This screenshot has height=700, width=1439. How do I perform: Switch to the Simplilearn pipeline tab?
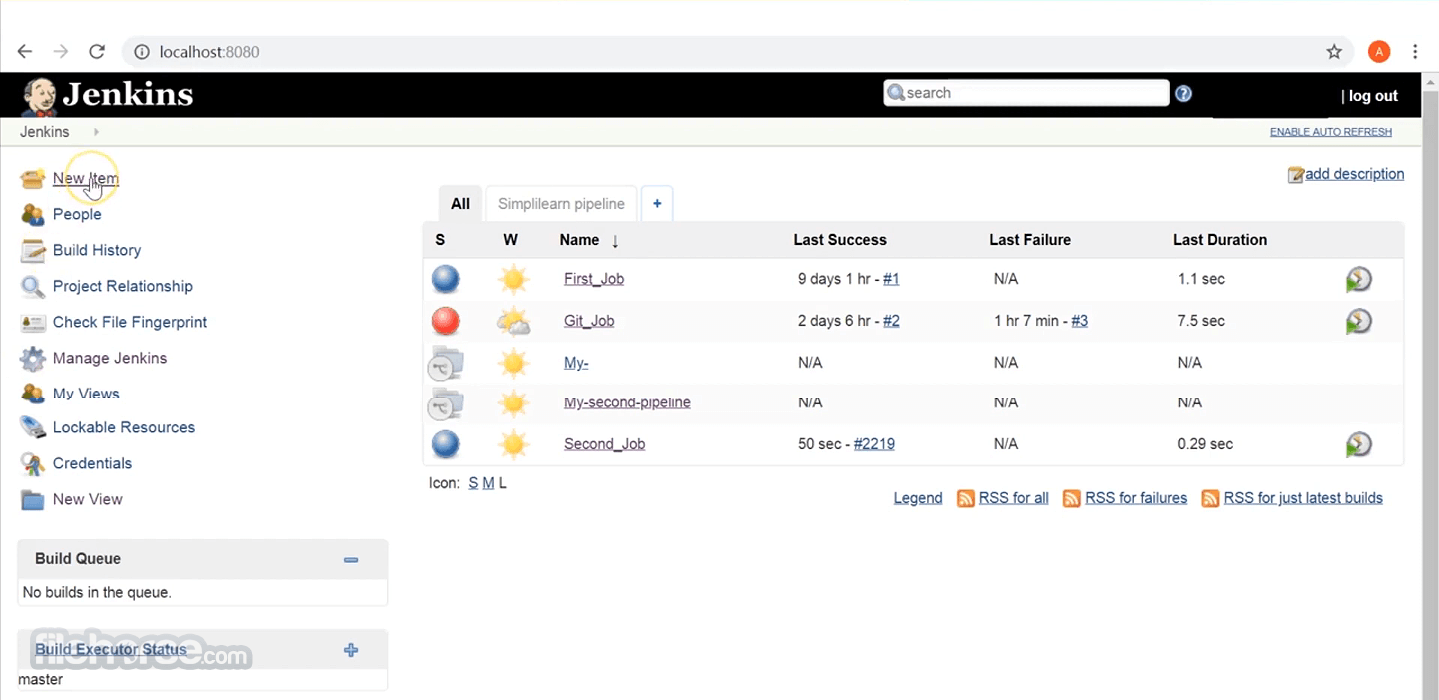pyautogui.click(x=561, y=204)
